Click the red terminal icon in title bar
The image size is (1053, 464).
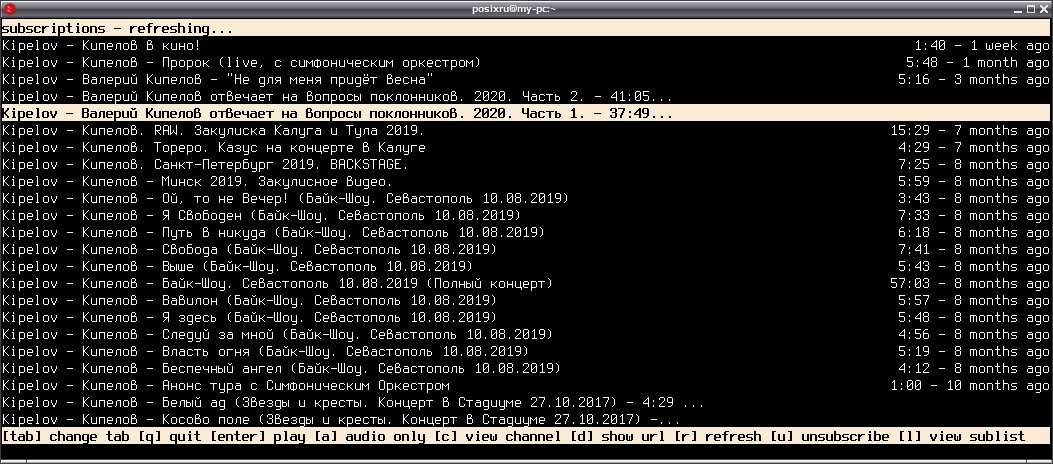9,9
